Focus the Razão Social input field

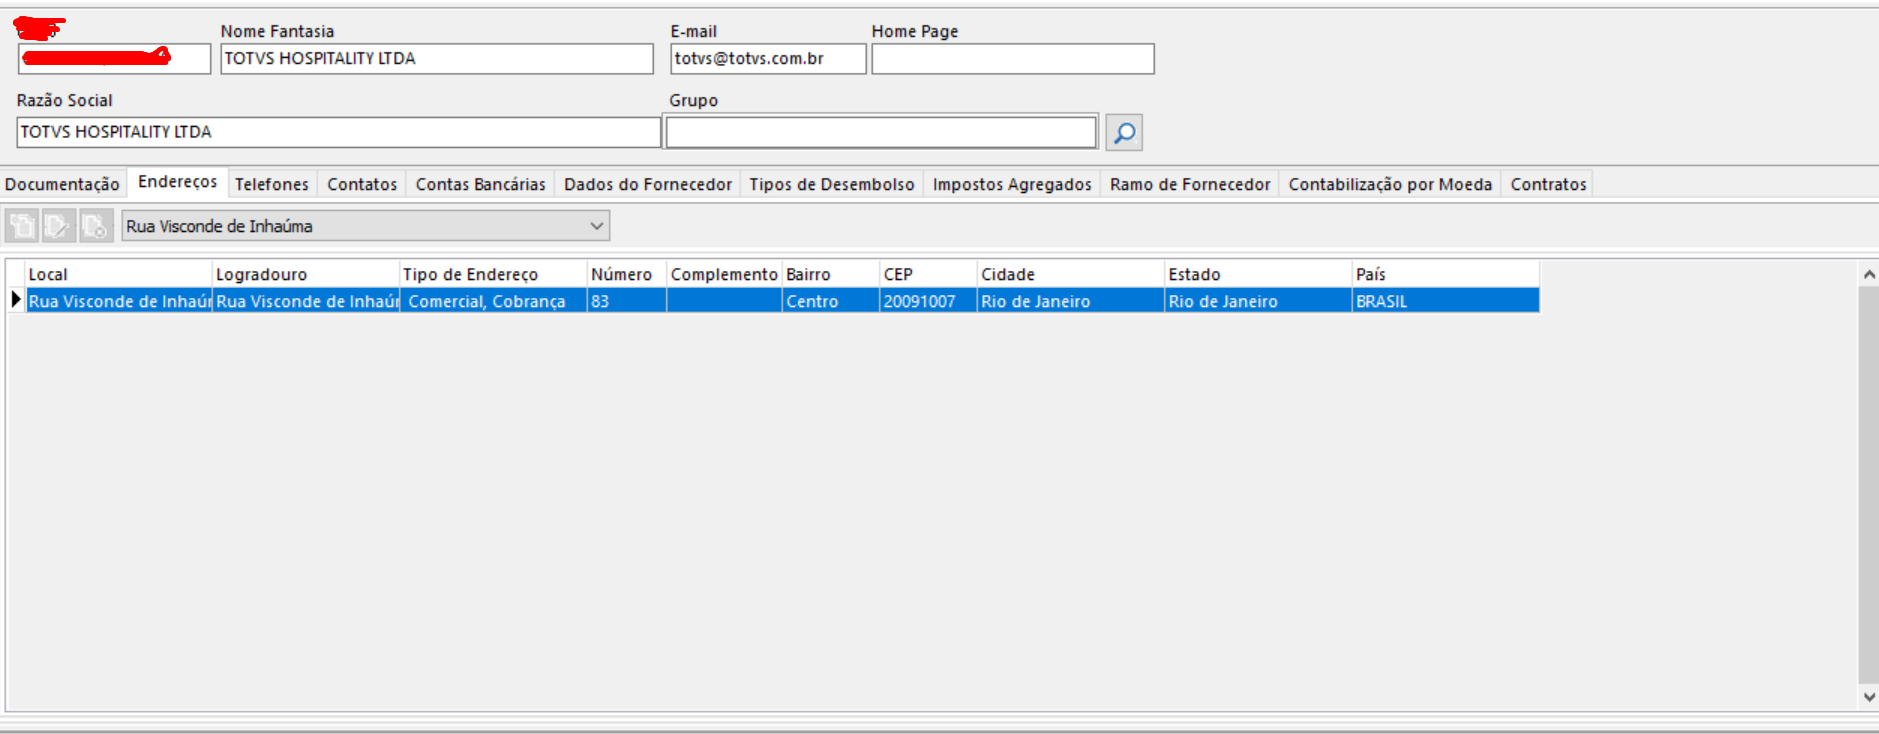point(339,132)
